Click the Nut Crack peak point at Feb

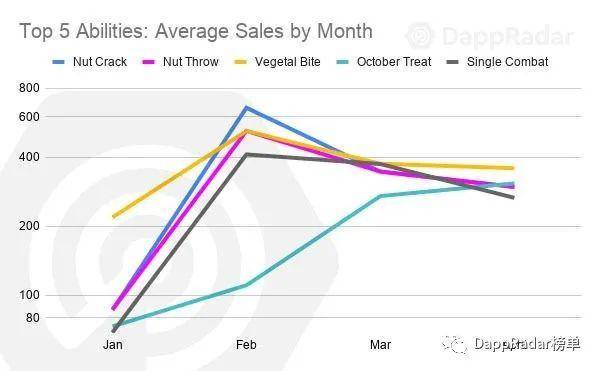247,107
